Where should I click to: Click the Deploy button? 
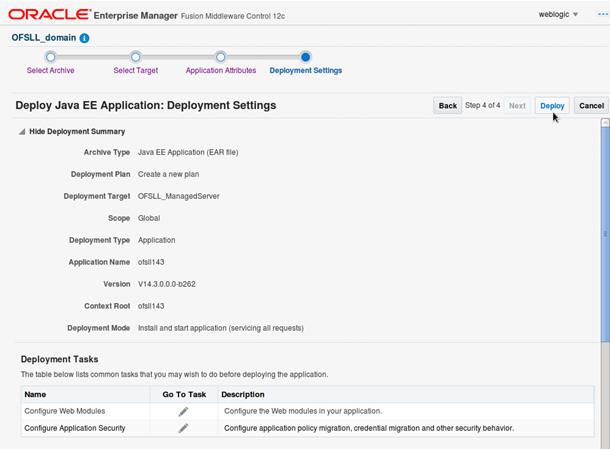[x=552, y=106]
